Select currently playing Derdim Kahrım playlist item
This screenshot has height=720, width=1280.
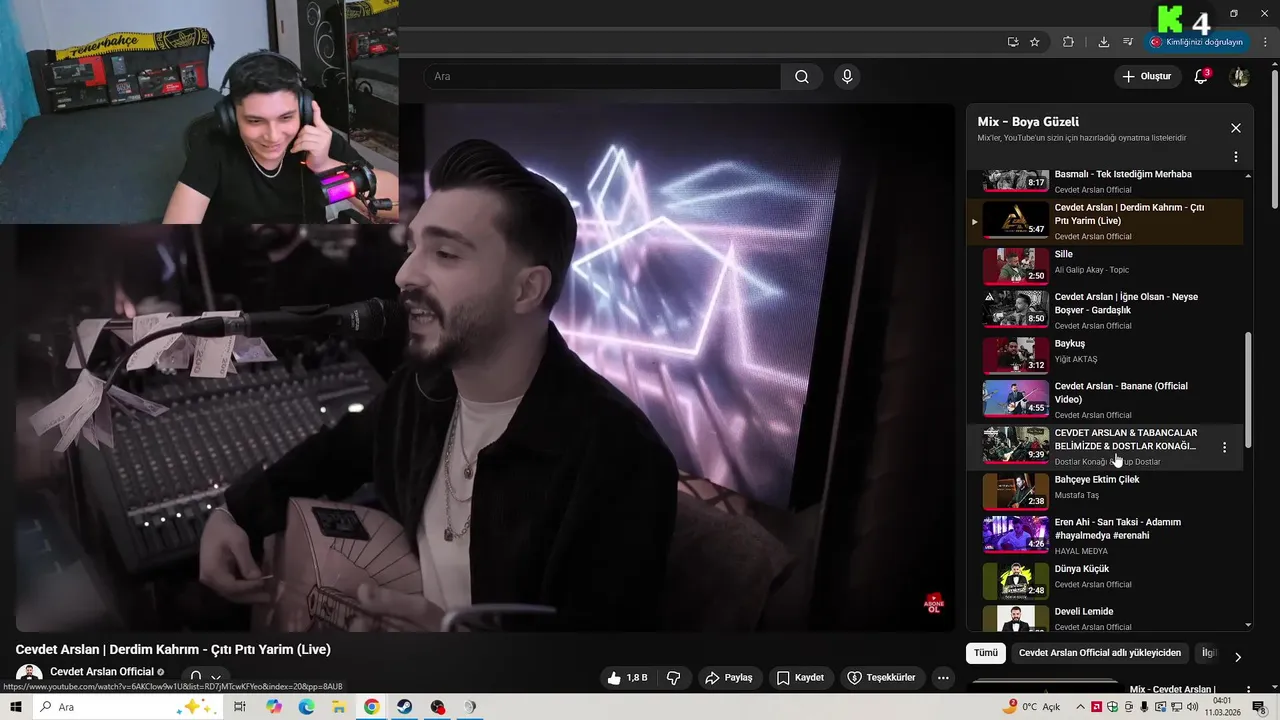point(1105,220)
